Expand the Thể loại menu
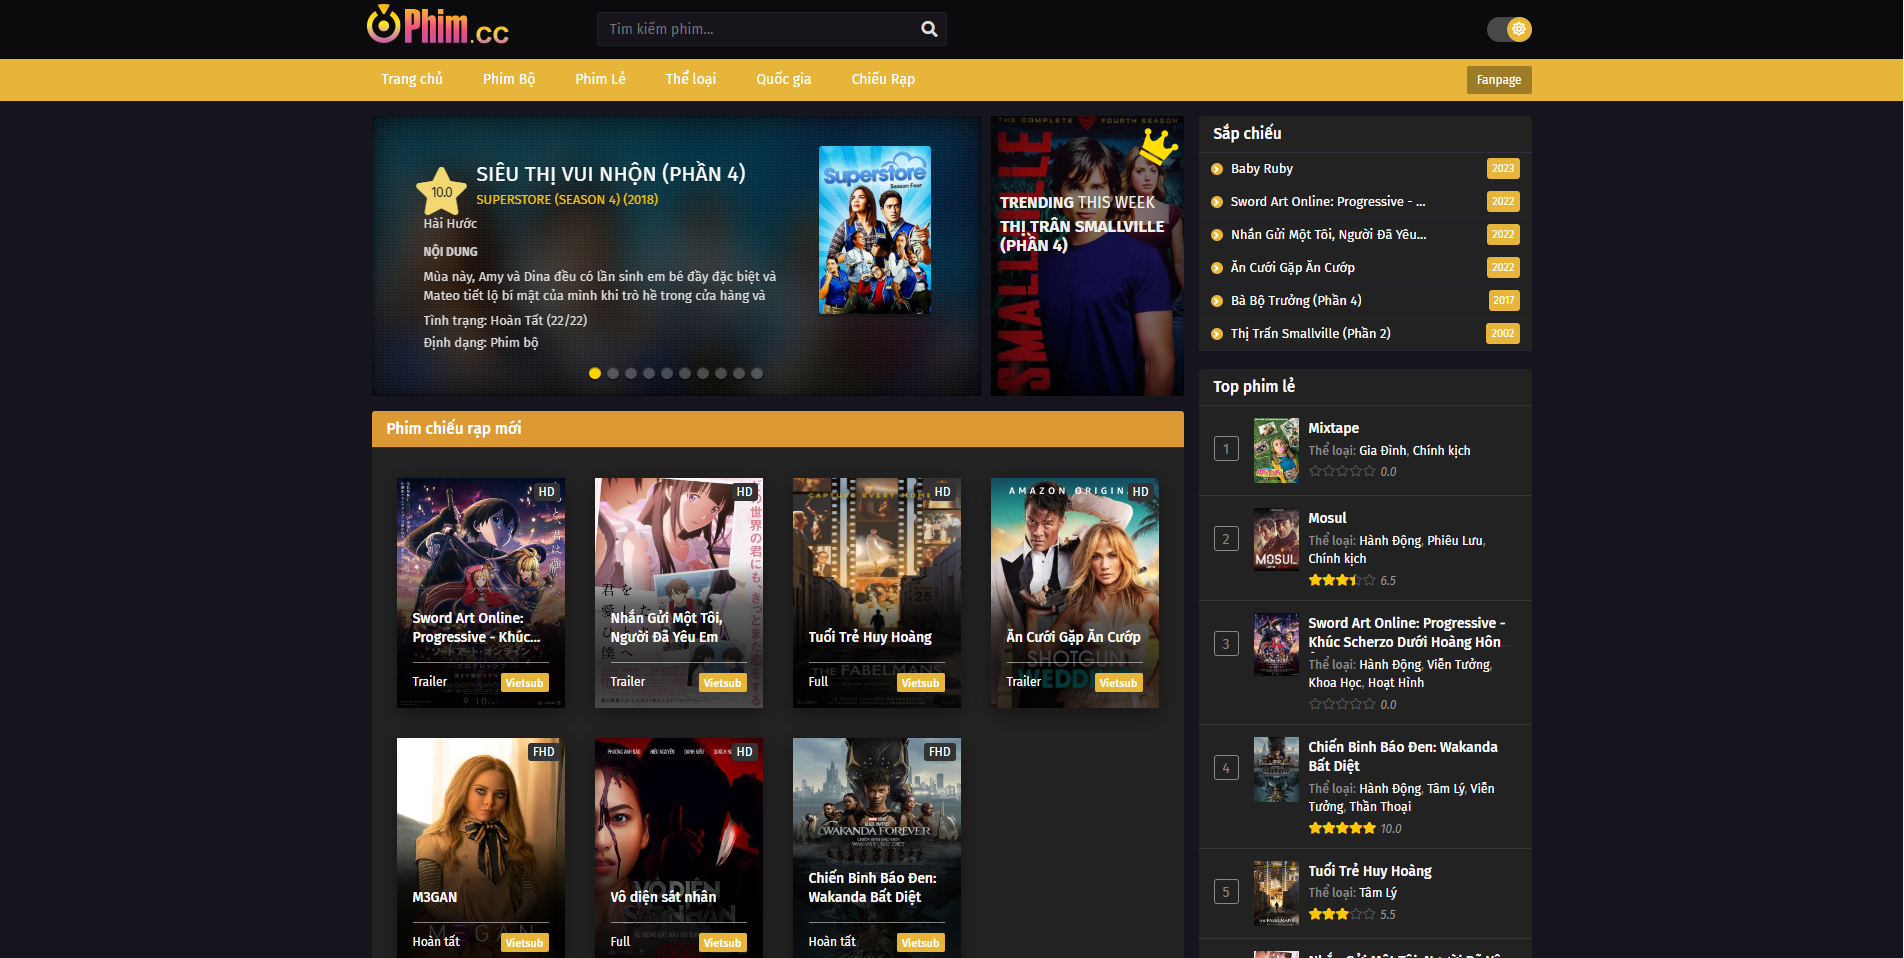Screen dimensions: 1904x958 [x=690, y=79]
